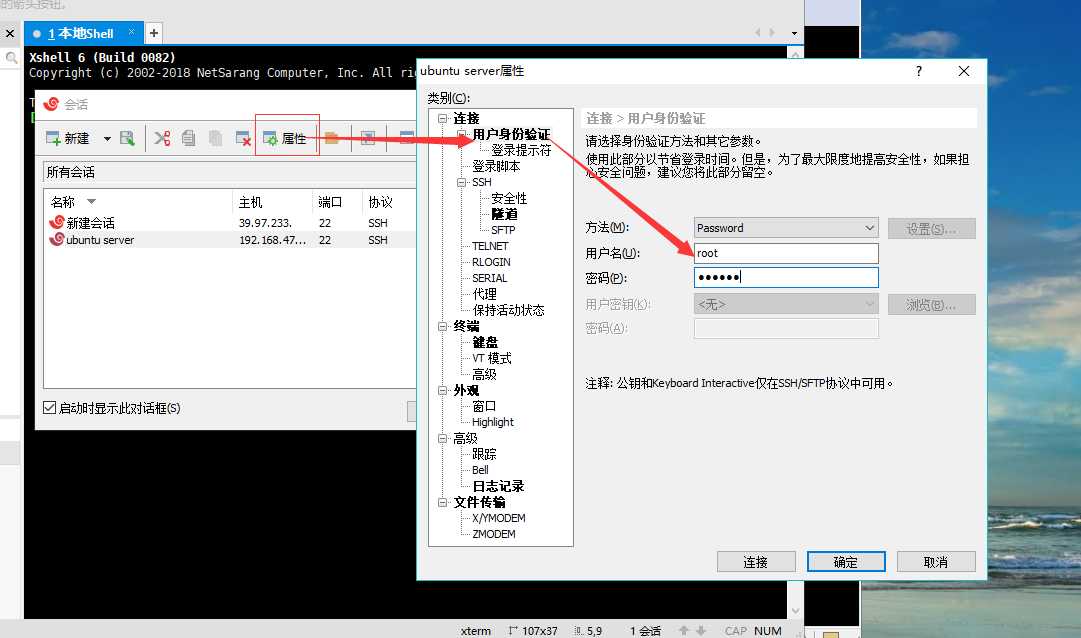Click the import icon next to folder icon
This screenshot has height=638, width=1081.
point(368,139)
